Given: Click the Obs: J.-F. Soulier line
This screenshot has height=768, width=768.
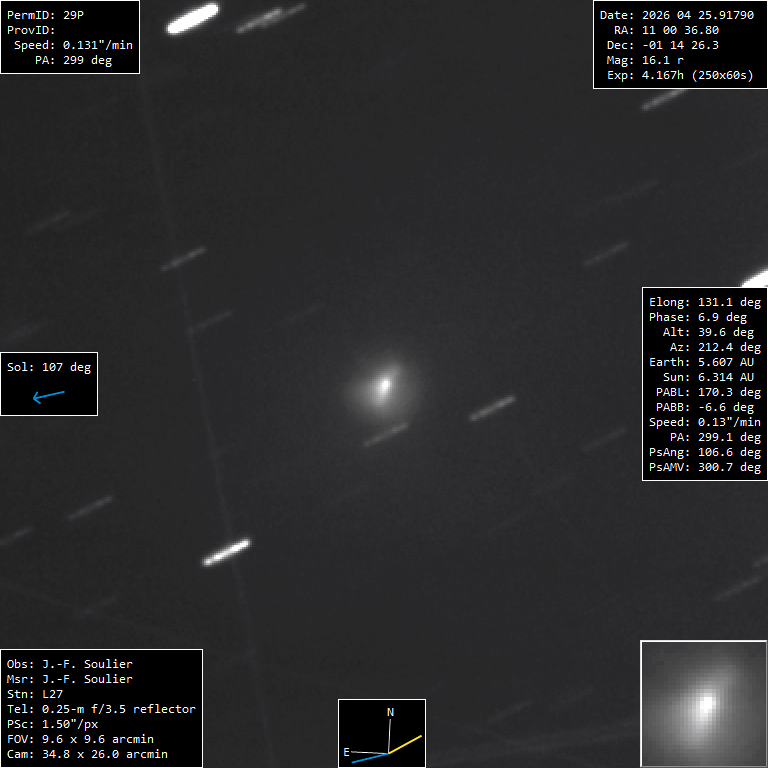Looking at the screenshot, I should (70, 664).
